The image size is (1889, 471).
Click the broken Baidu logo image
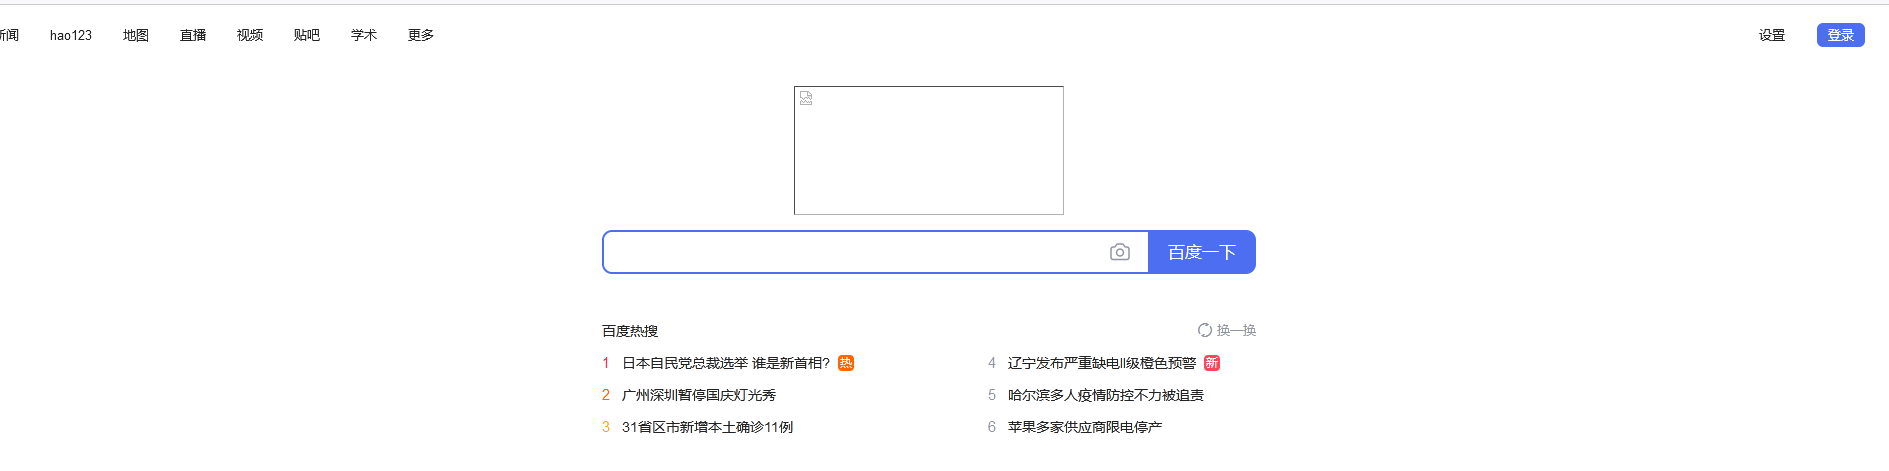coord(929,150)
